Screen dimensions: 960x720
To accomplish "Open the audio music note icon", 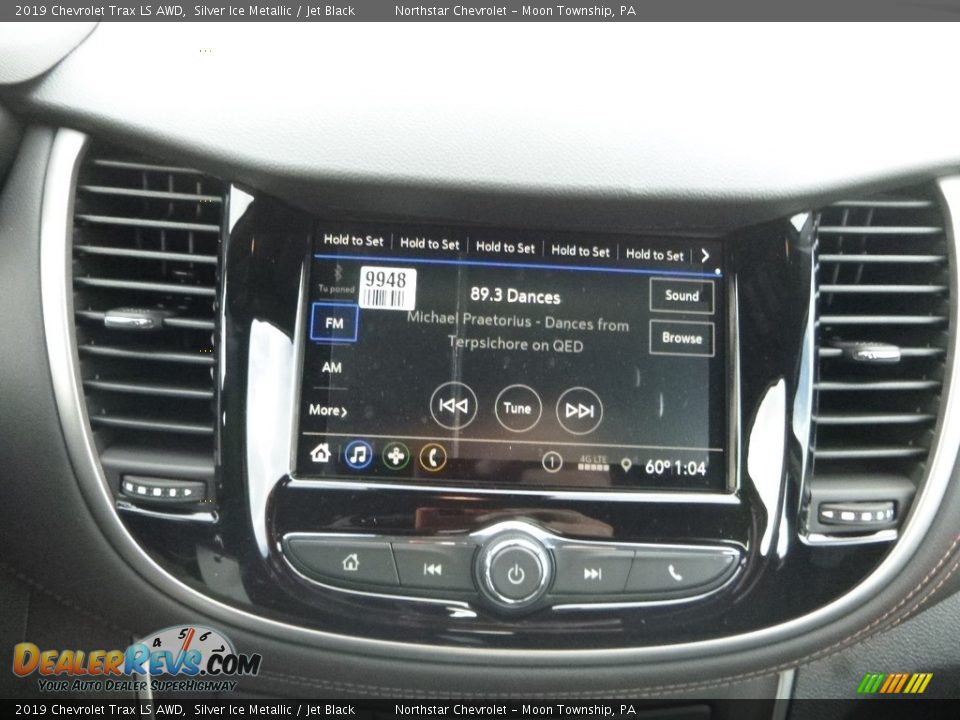I will (x=358, y=455).
